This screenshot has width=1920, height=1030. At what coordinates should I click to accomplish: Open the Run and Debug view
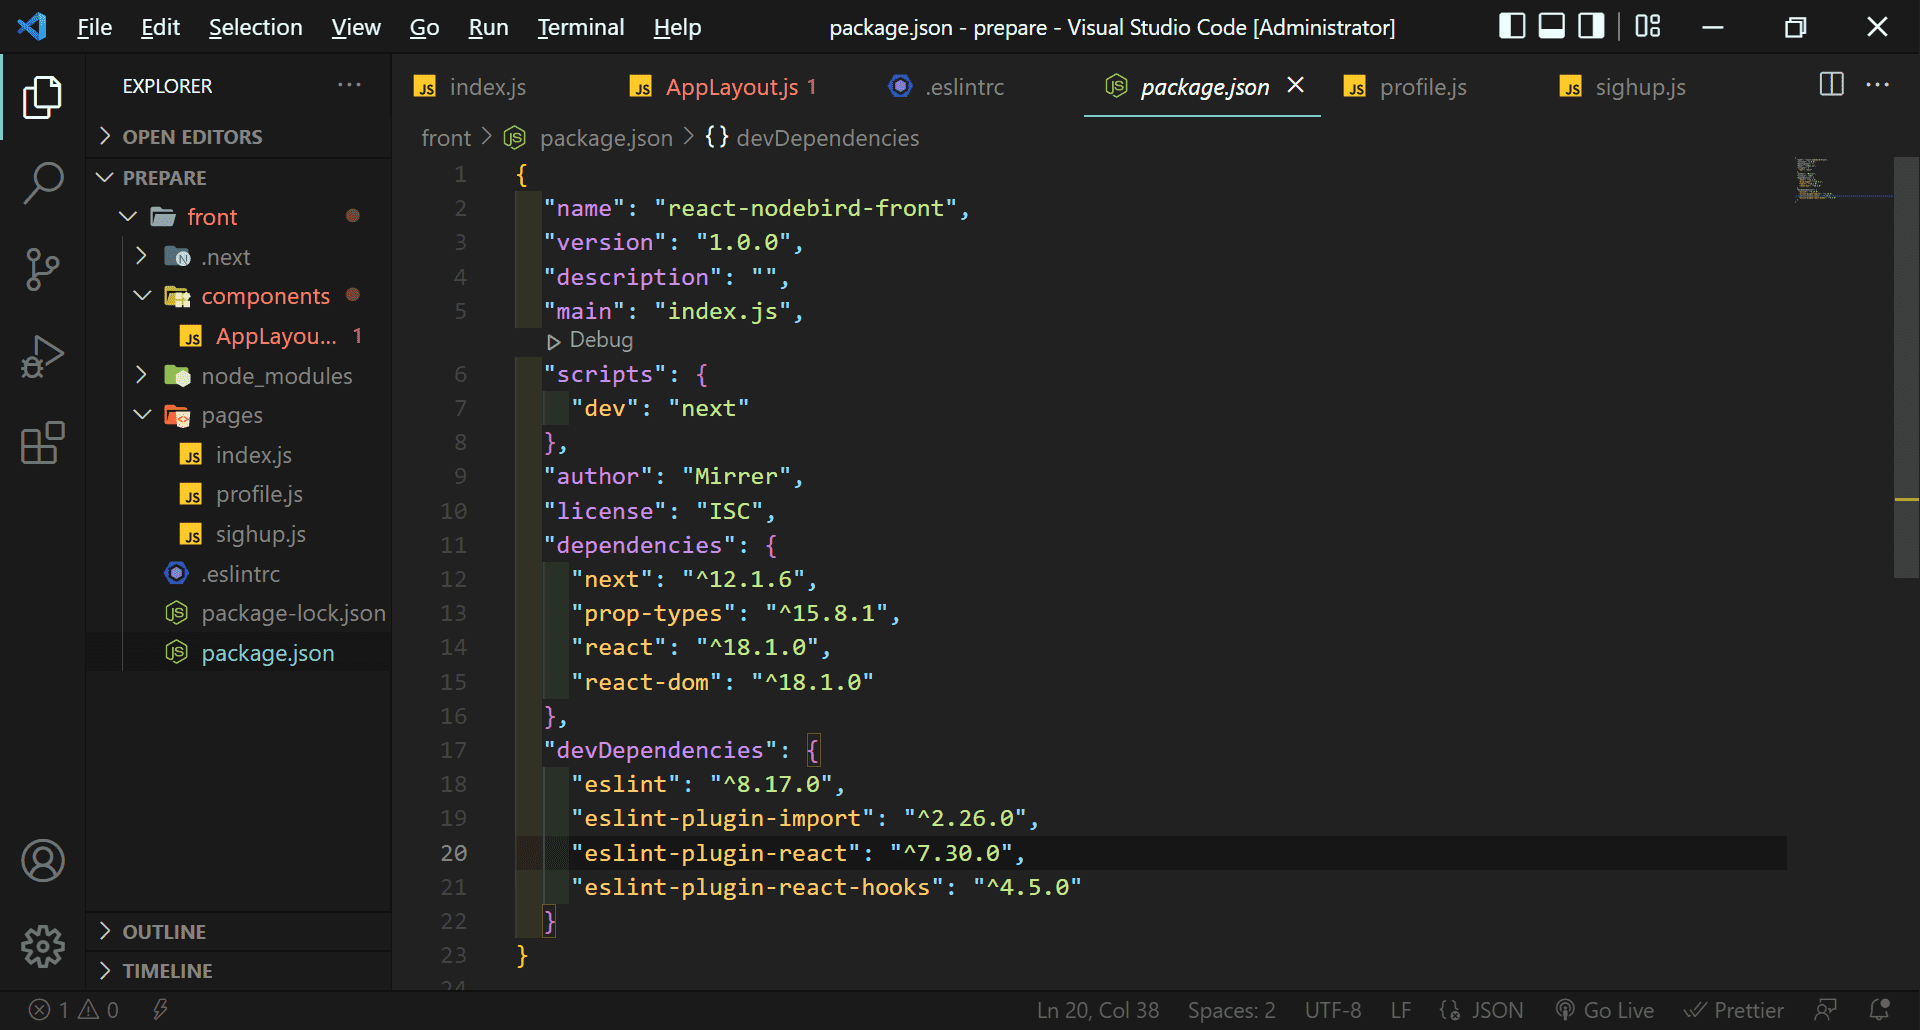43,357
